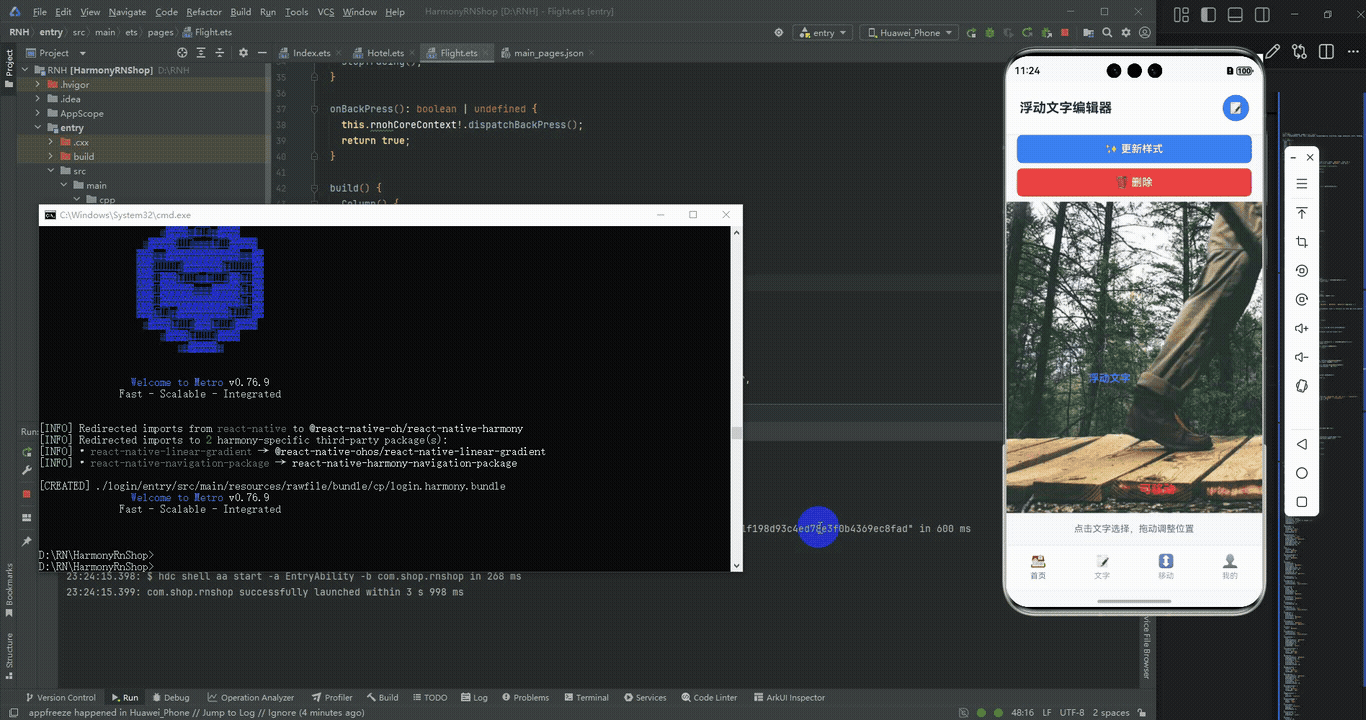Image resolution: width=1366 pixels, height=720 pixels.
Task: Click emulator recent apps square button
Action: click(x=1301, y=502)
